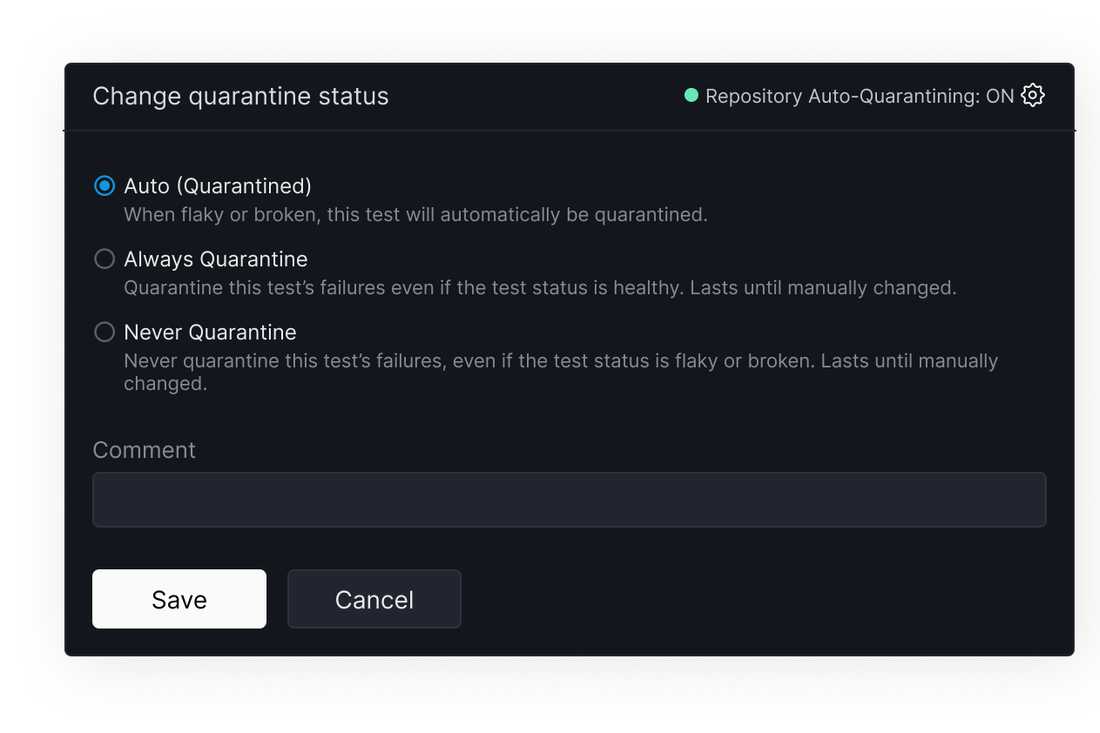Click the description starting "Quarantine this test's failures"
1100x733 pixels.
(x=540, y=288)
